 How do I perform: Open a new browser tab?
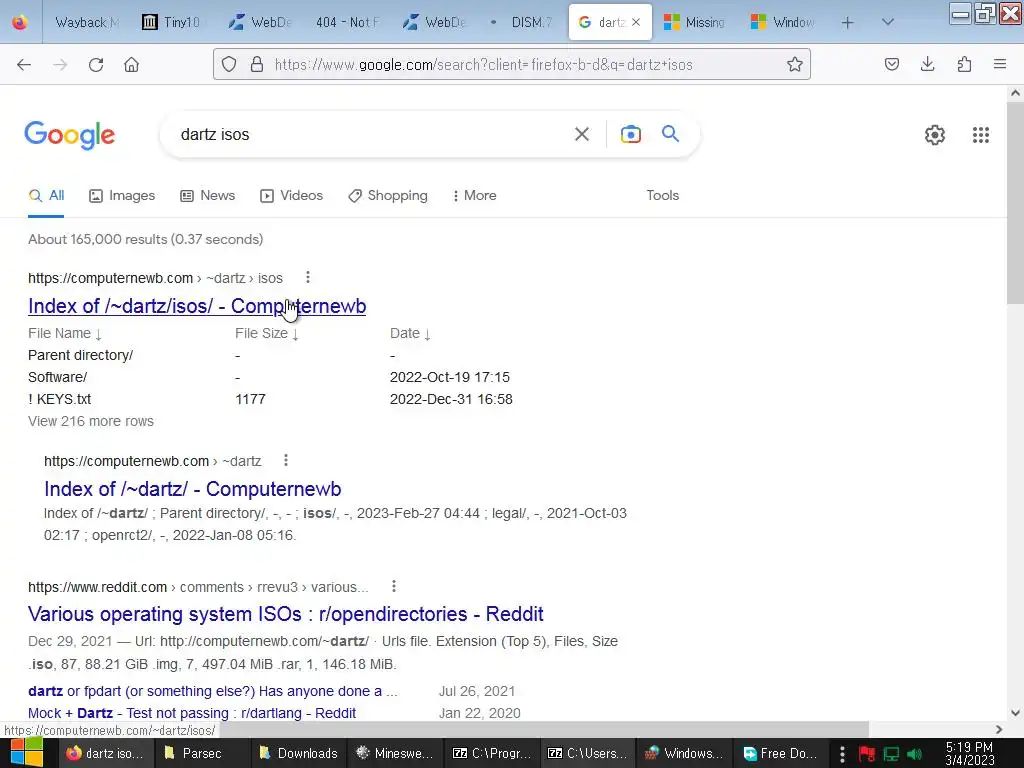click(x=847, y=22)
